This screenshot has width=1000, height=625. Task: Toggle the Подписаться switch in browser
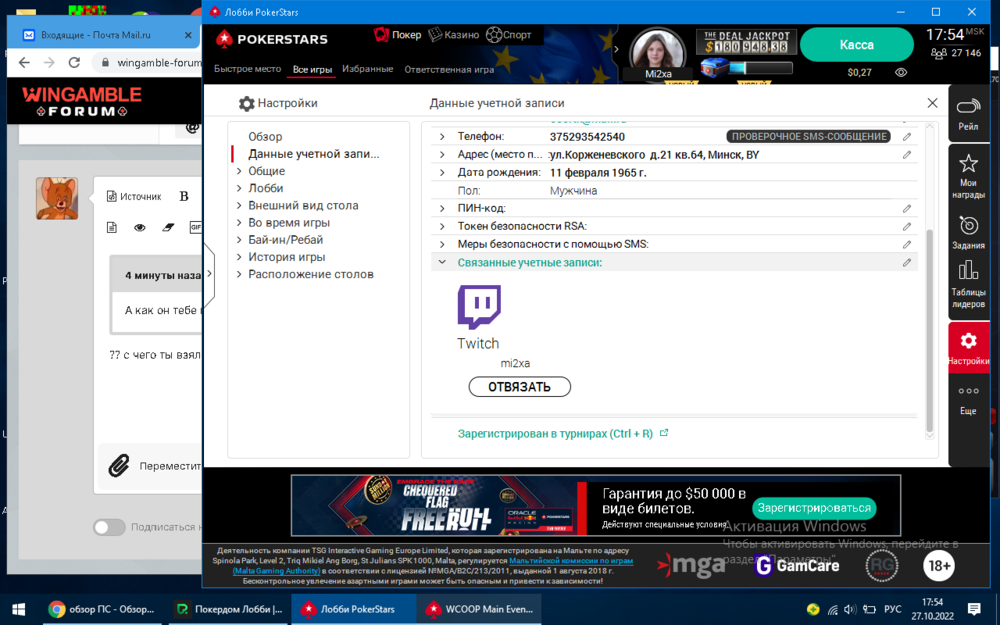(109, 527)
